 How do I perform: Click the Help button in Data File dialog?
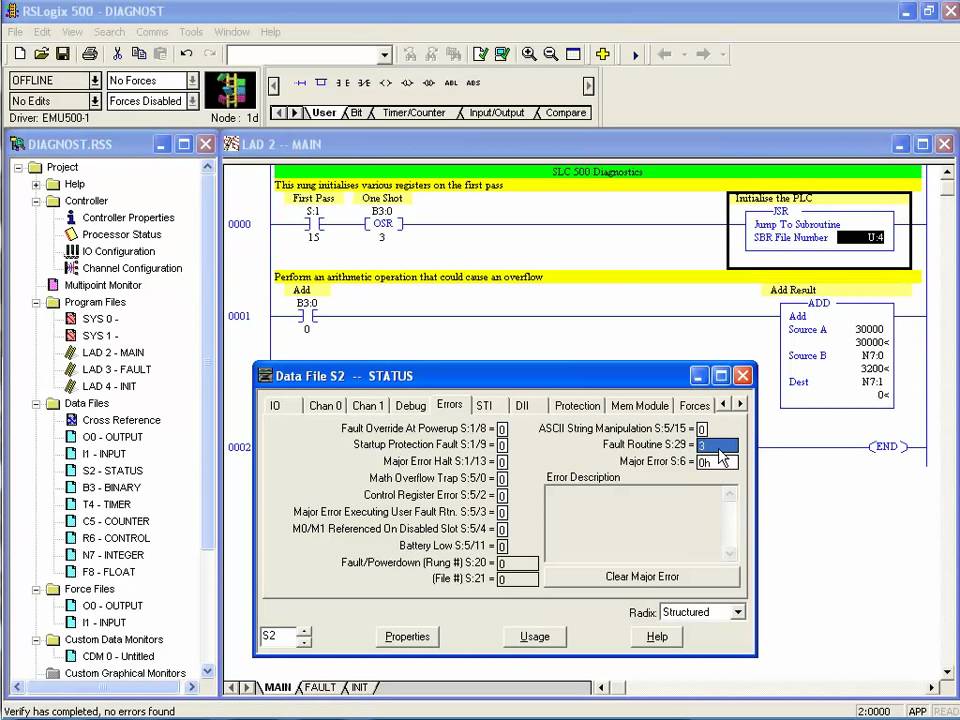coord(657,636)
